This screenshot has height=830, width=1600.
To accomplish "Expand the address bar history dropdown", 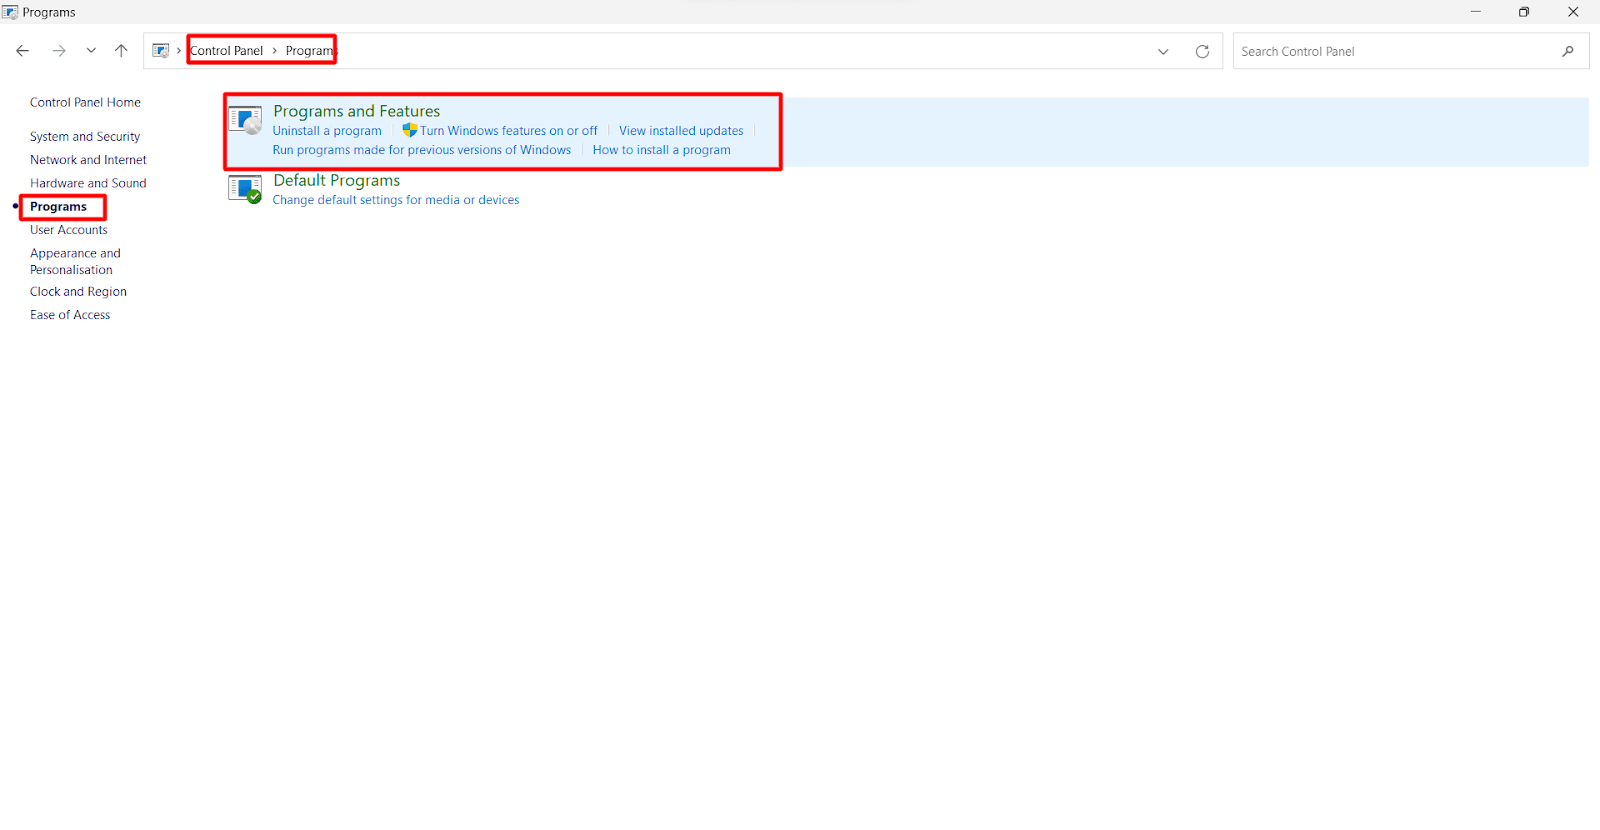I will click(x=1163, y=52).
